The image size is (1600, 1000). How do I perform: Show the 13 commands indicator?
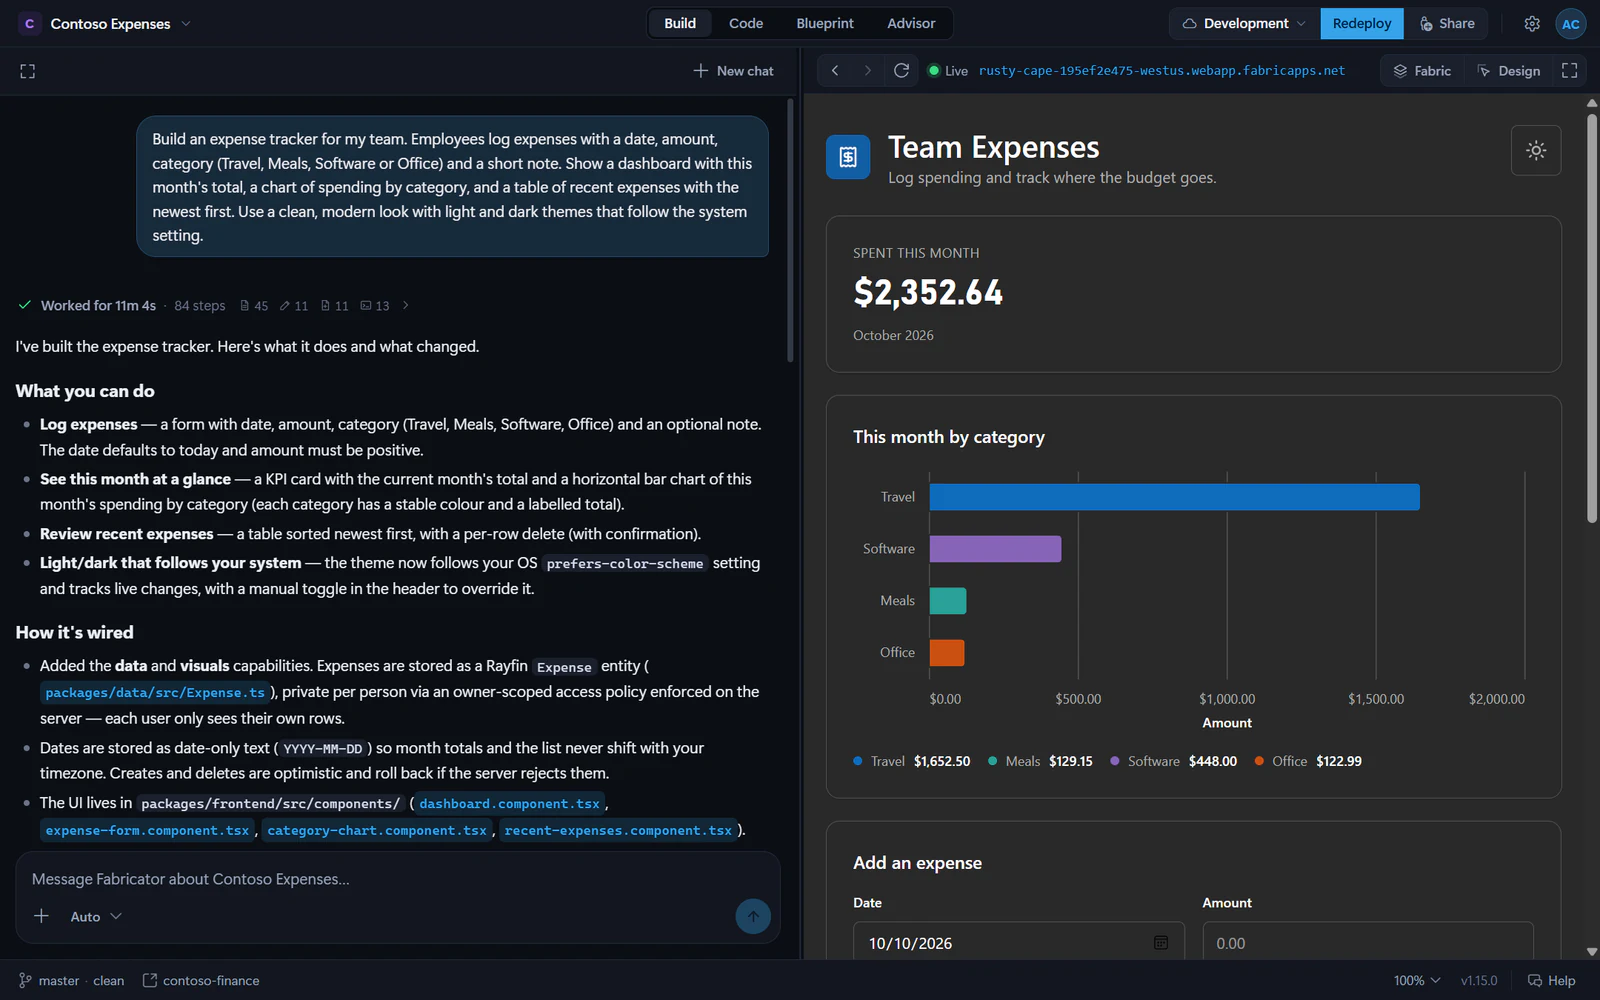(375, 306)
